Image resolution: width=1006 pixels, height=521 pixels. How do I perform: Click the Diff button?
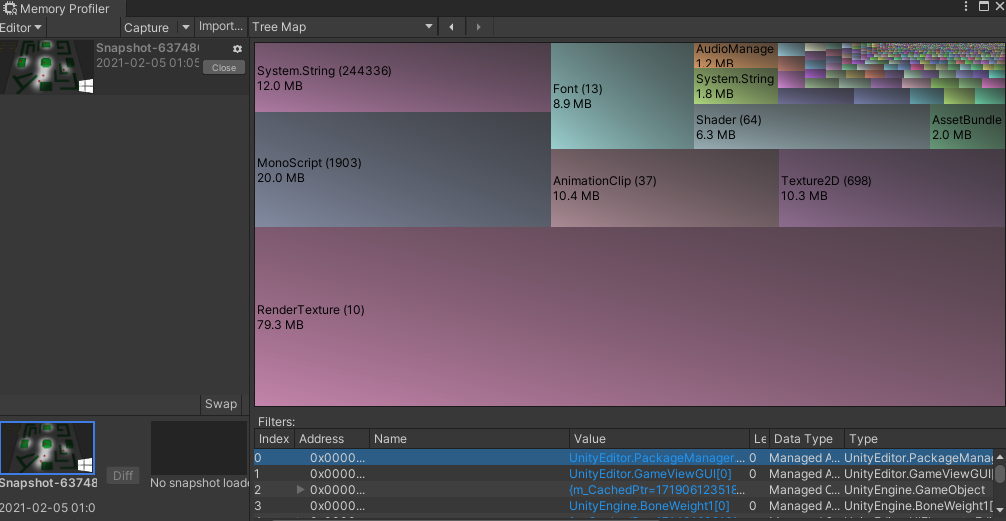click(123, 475)
